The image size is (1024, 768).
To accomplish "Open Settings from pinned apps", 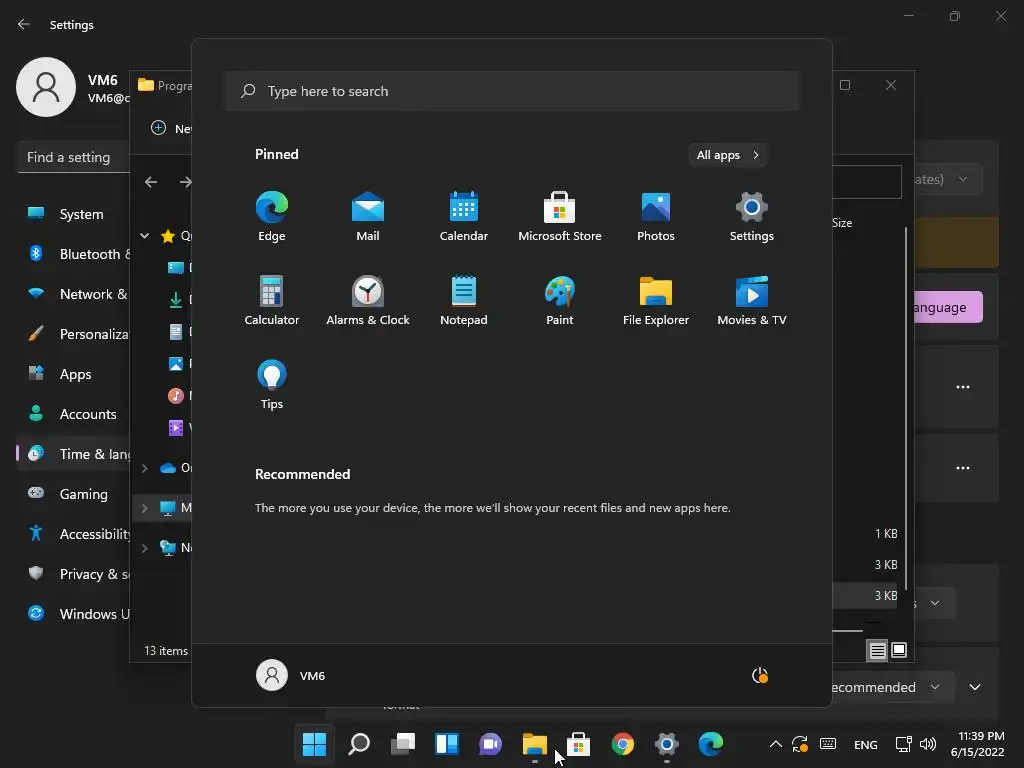I will pyautogui.click(x=752, y=216).
